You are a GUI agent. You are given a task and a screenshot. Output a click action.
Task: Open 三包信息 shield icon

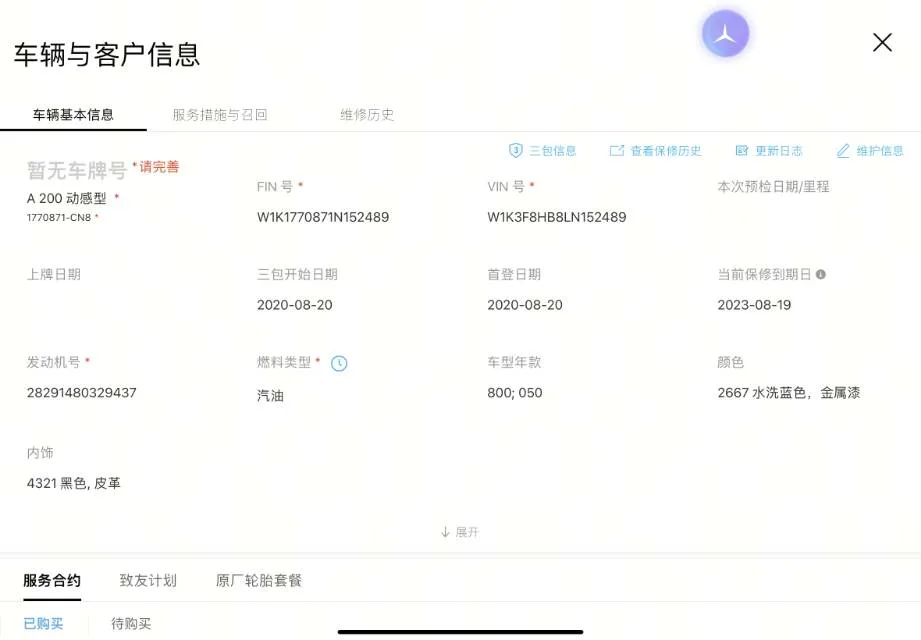click(x=515, y=151)
